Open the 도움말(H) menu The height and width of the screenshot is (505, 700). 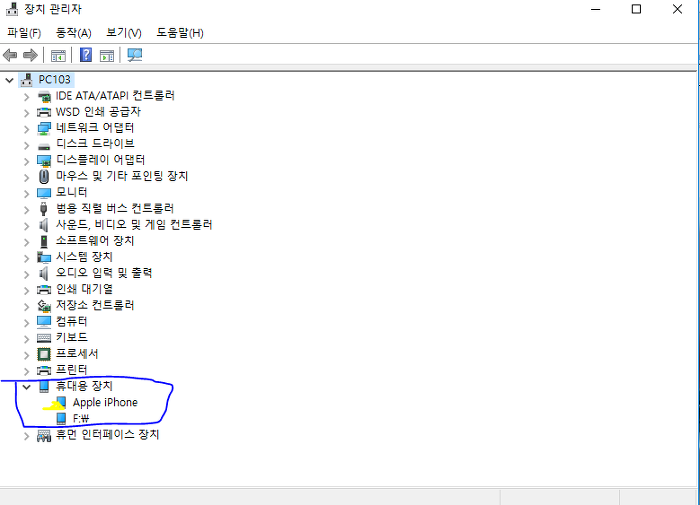click(180, 33)
